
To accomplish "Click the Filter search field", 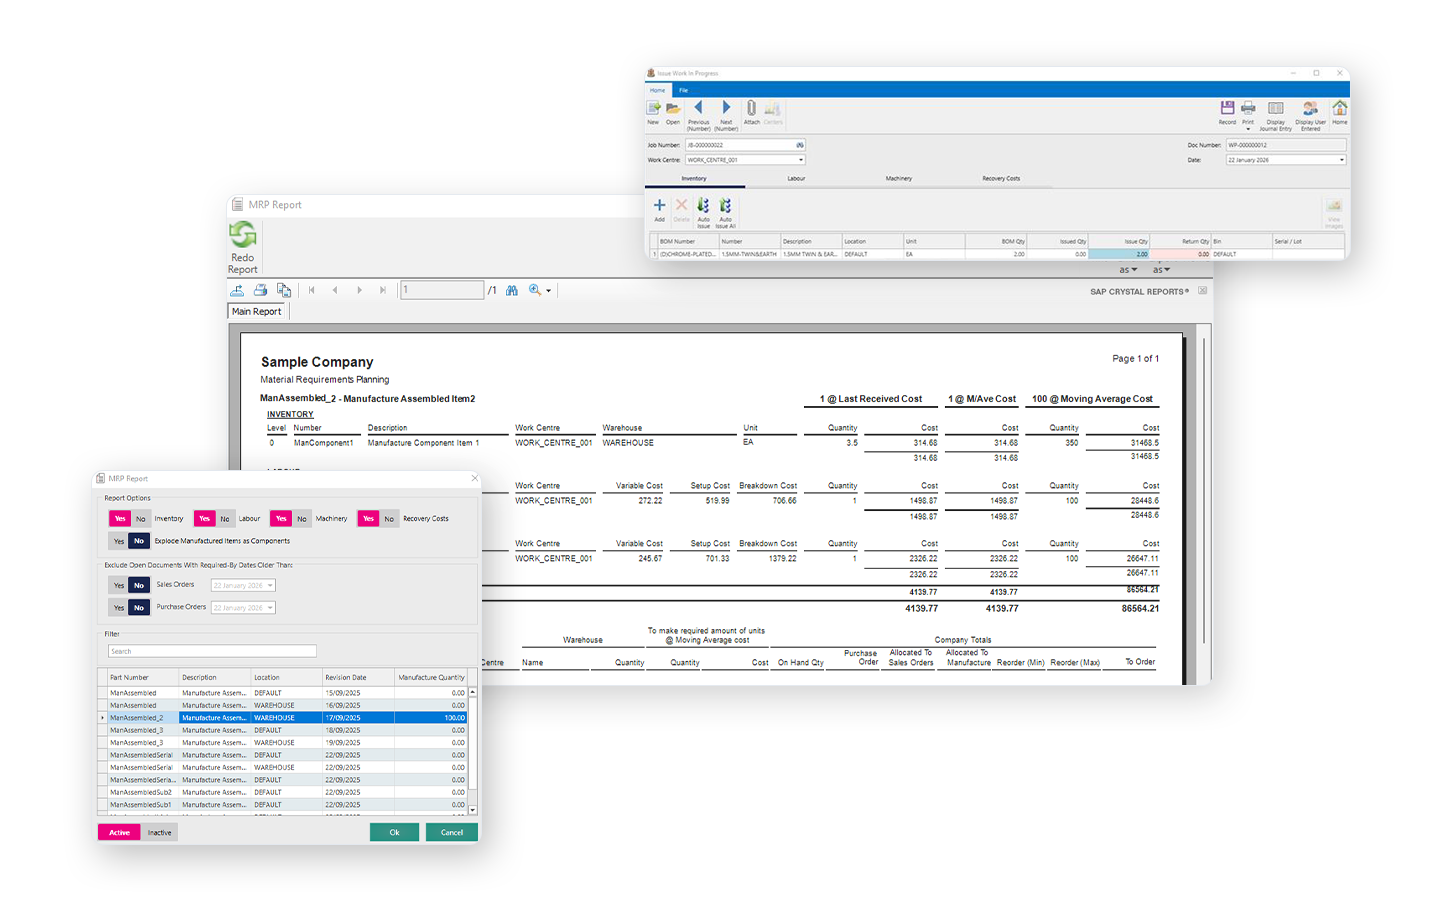I will tap(212, 651).
